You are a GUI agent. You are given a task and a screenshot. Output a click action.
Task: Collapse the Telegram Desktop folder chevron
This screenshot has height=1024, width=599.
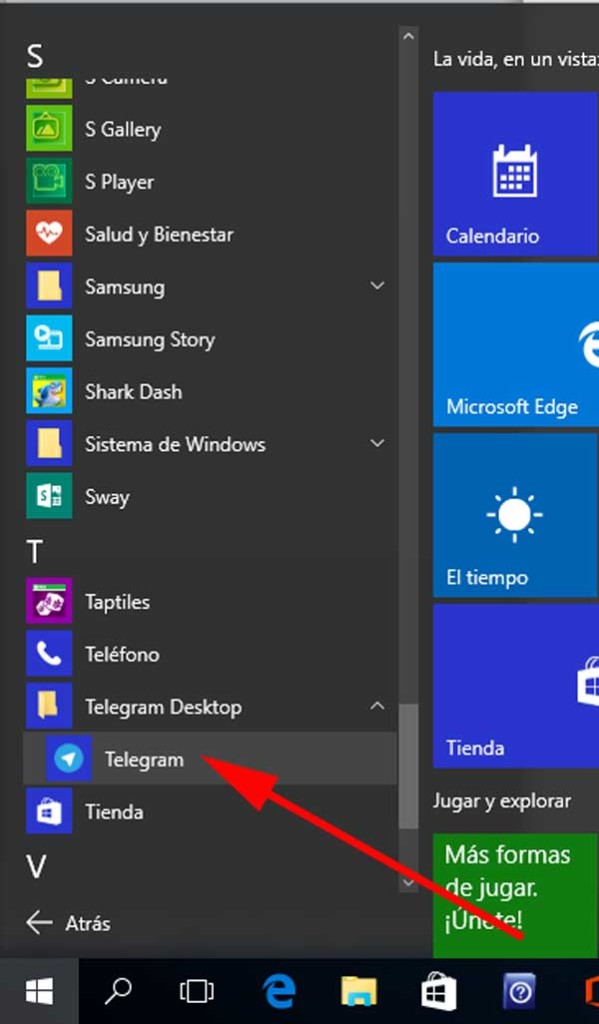(x=377, y=705)
